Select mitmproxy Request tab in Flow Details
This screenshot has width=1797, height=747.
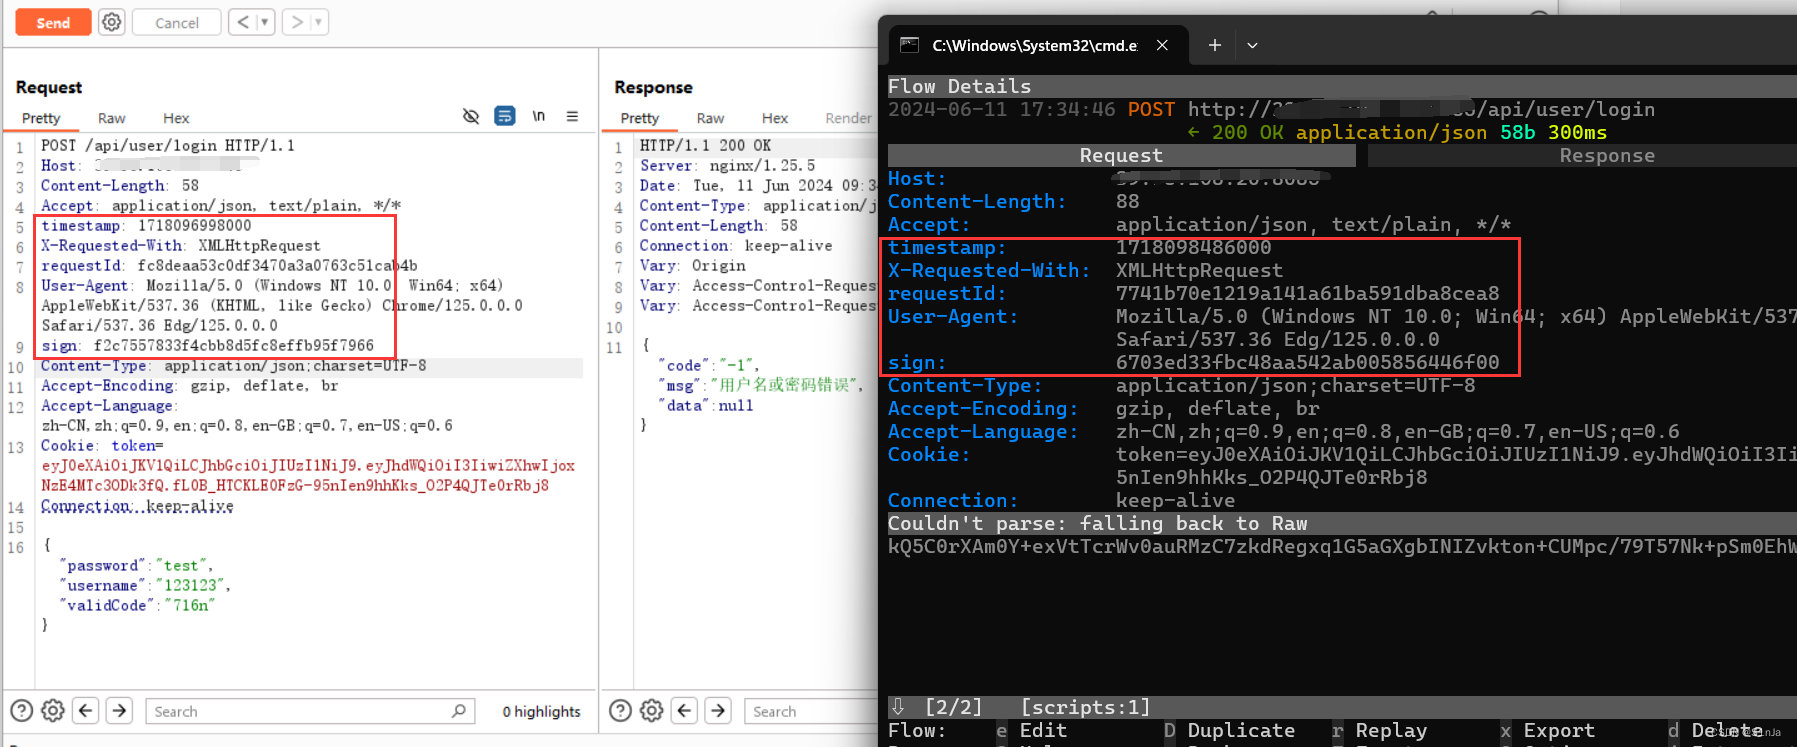pyautogui.click(x=1121, y=155)
